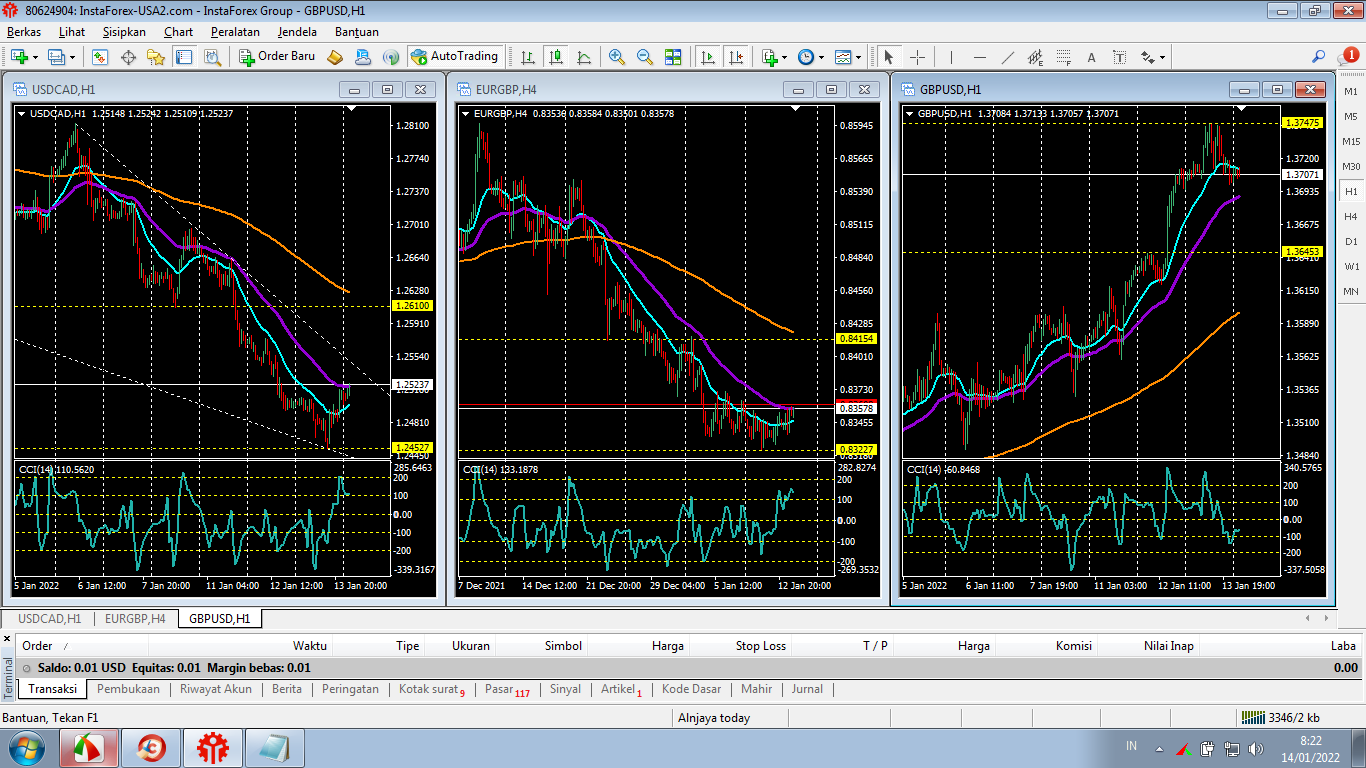Open the Profiles toolbar icon
Viewport: 1366px width, 768px height.
(56, 57)
